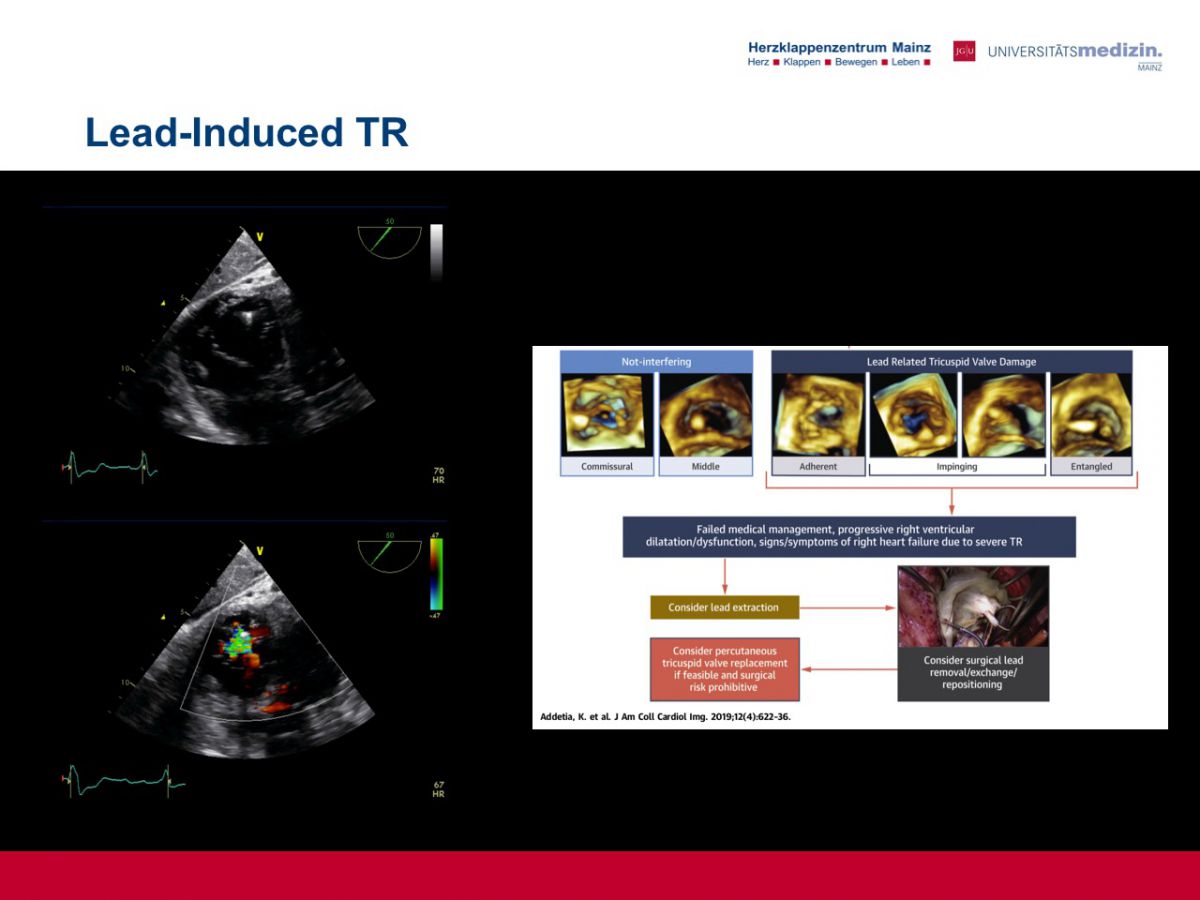Click 'Lead Related Tricuspid Valve Damage' header
The height and width of the screenshot is (900, 1200).
pyautogui.click(x=951, y=362)
